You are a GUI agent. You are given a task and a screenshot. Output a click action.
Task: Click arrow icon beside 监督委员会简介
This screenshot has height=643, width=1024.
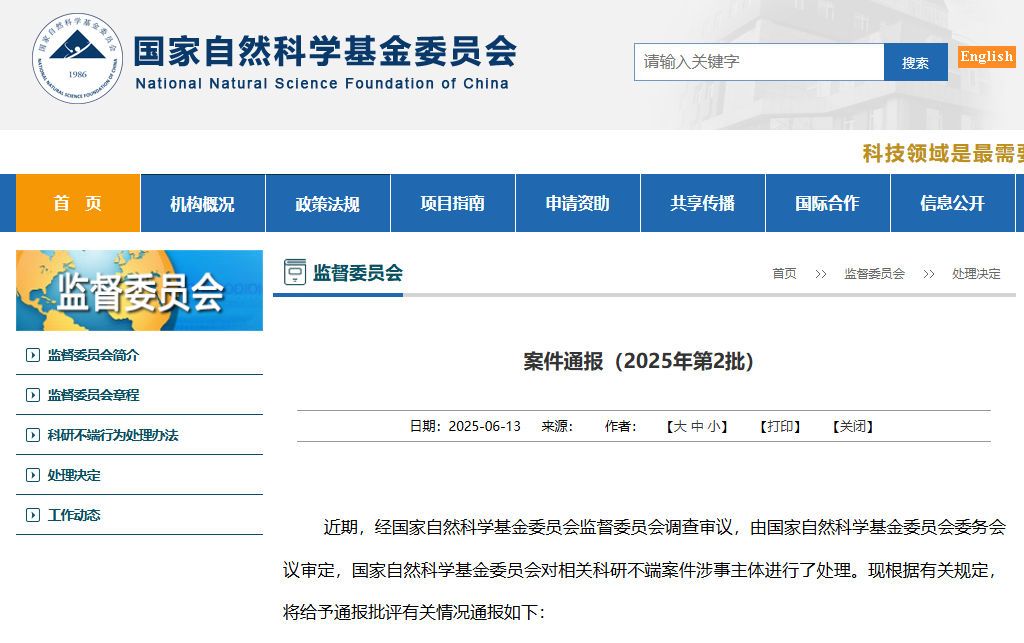point(32,355)
